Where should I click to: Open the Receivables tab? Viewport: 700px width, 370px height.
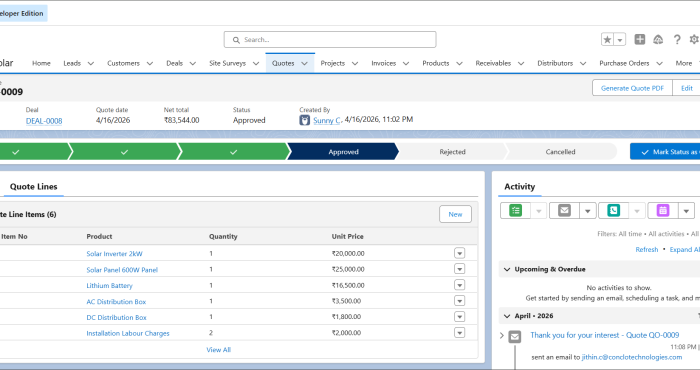click(x=493, y=63)
